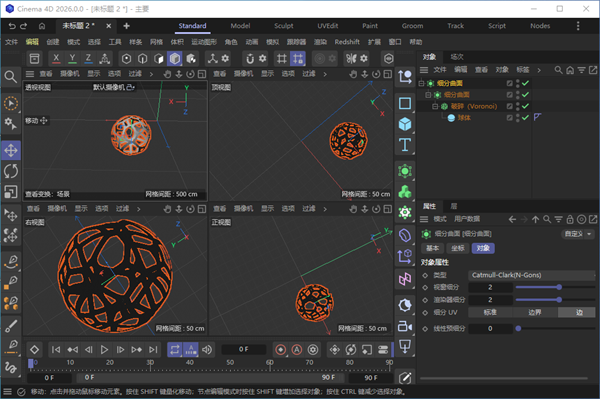Open the three-dot menu at the top right

click(x=578, y=26)
